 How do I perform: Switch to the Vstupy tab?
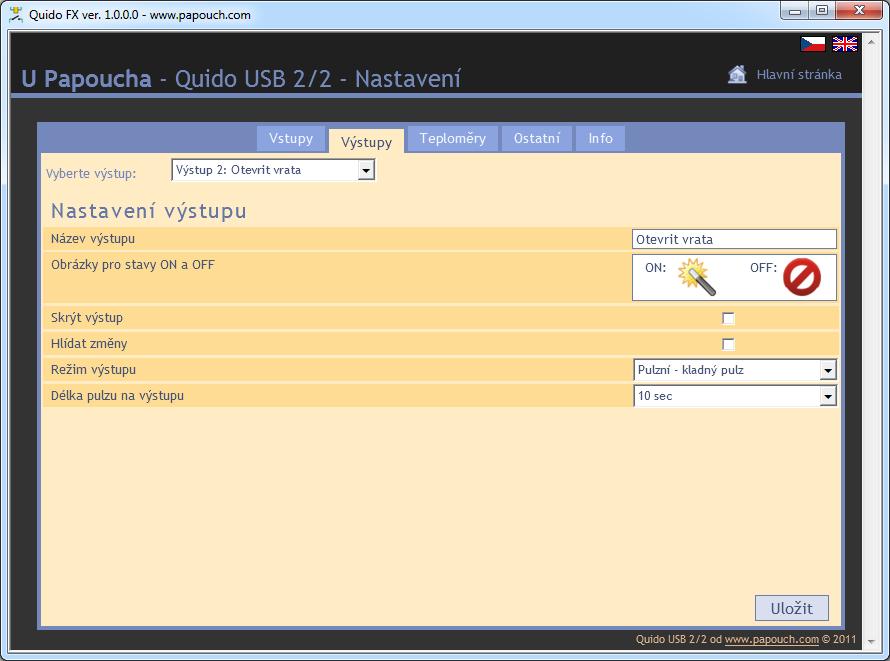point(291,138)
